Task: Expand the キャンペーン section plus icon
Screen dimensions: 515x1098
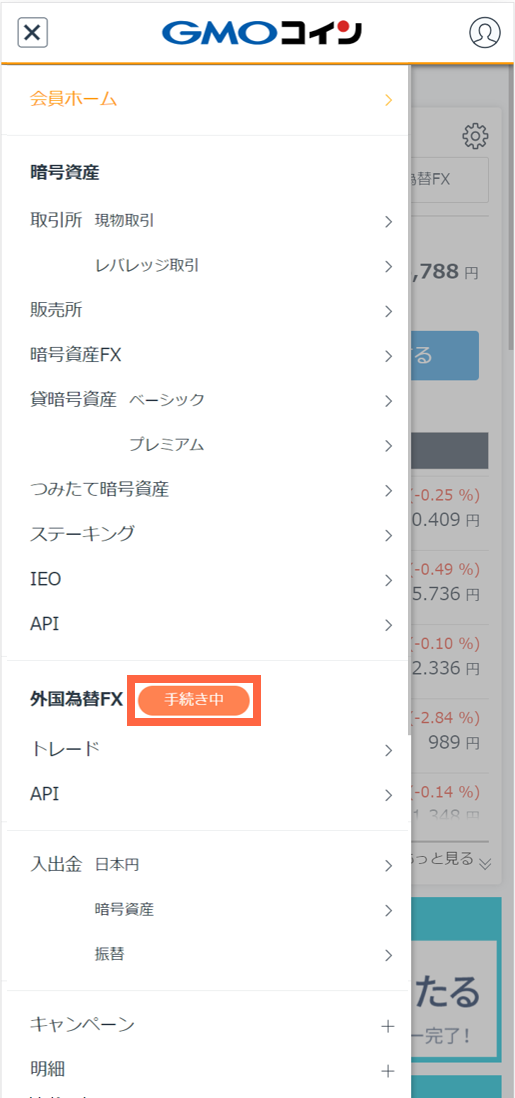Action: point(387,1027)
